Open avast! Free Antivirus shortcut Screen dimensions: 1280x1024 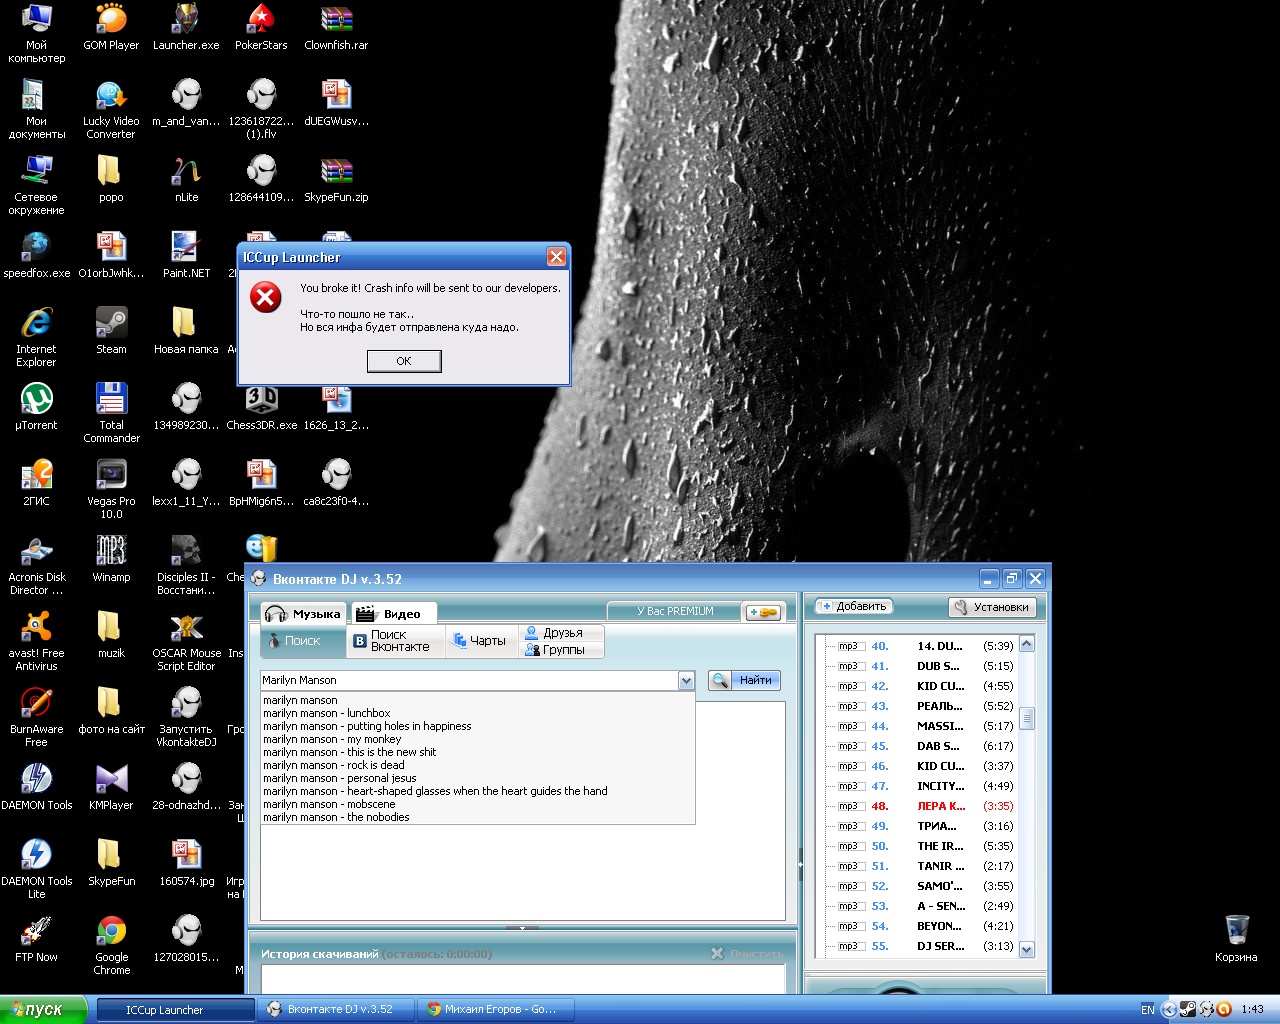coord(37,641)
